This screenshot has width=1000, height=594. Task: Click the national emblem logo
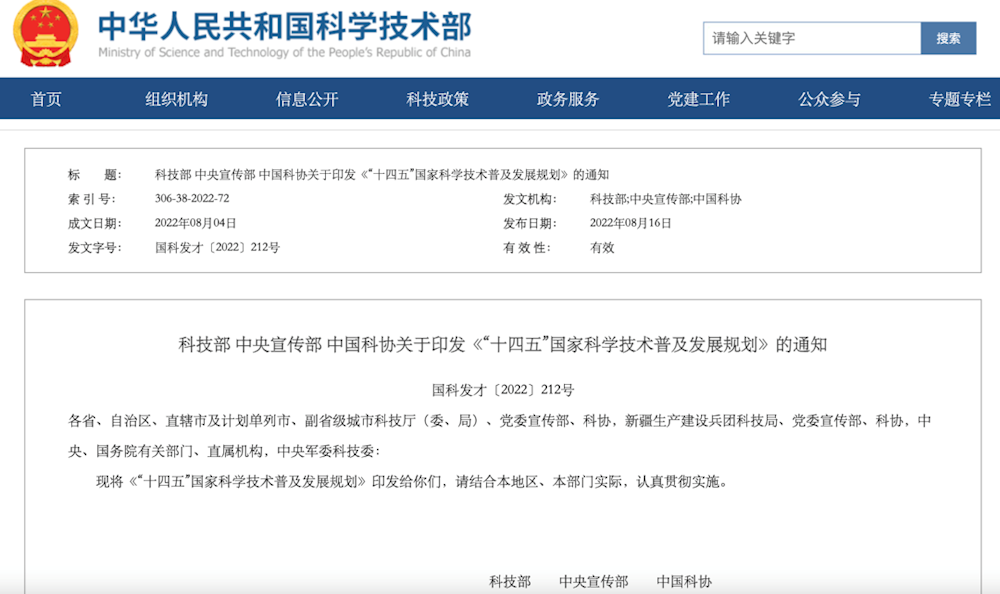pos(46,33)
